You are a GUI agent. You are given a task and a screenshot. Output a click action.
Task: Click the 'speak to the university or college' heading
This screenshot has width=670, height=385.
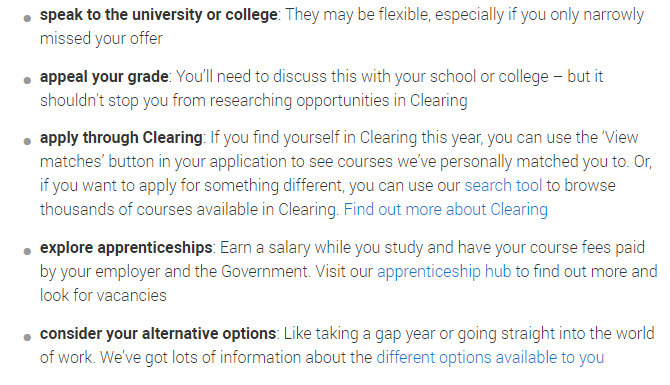point(159,15)
